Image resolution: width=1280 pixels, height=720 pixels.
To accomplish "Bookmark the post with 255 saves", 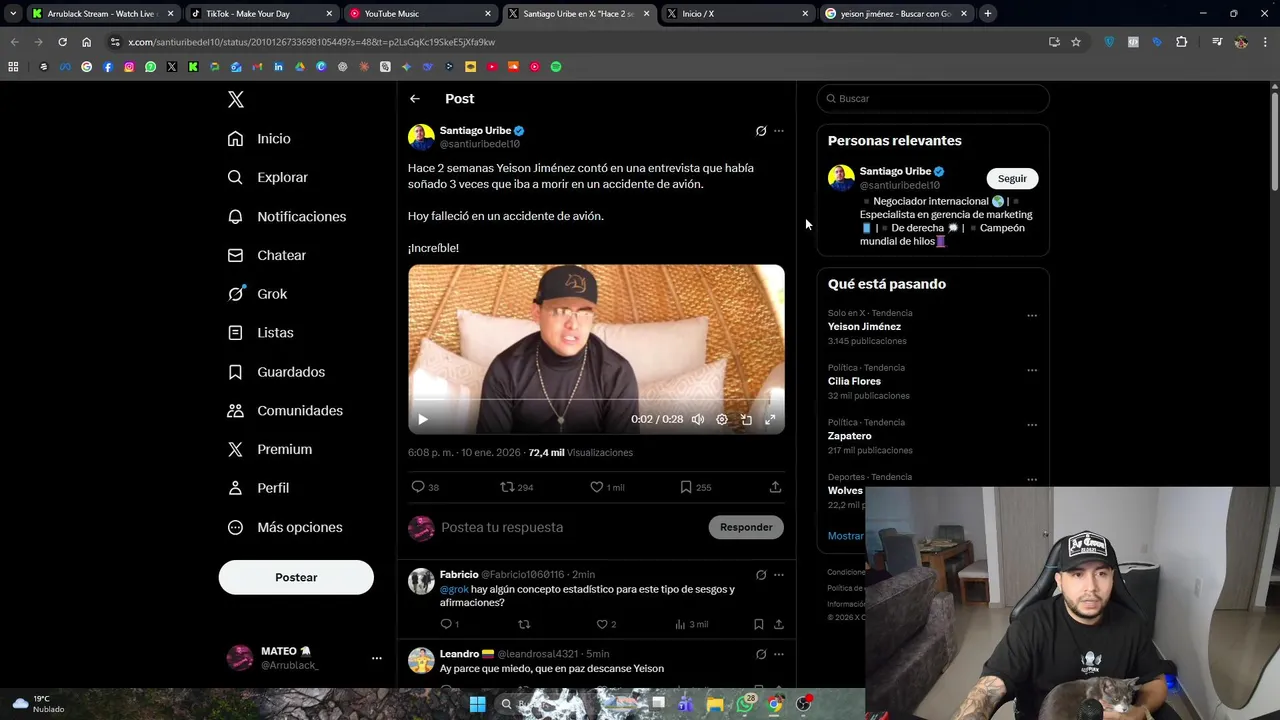I will [695, 487].
